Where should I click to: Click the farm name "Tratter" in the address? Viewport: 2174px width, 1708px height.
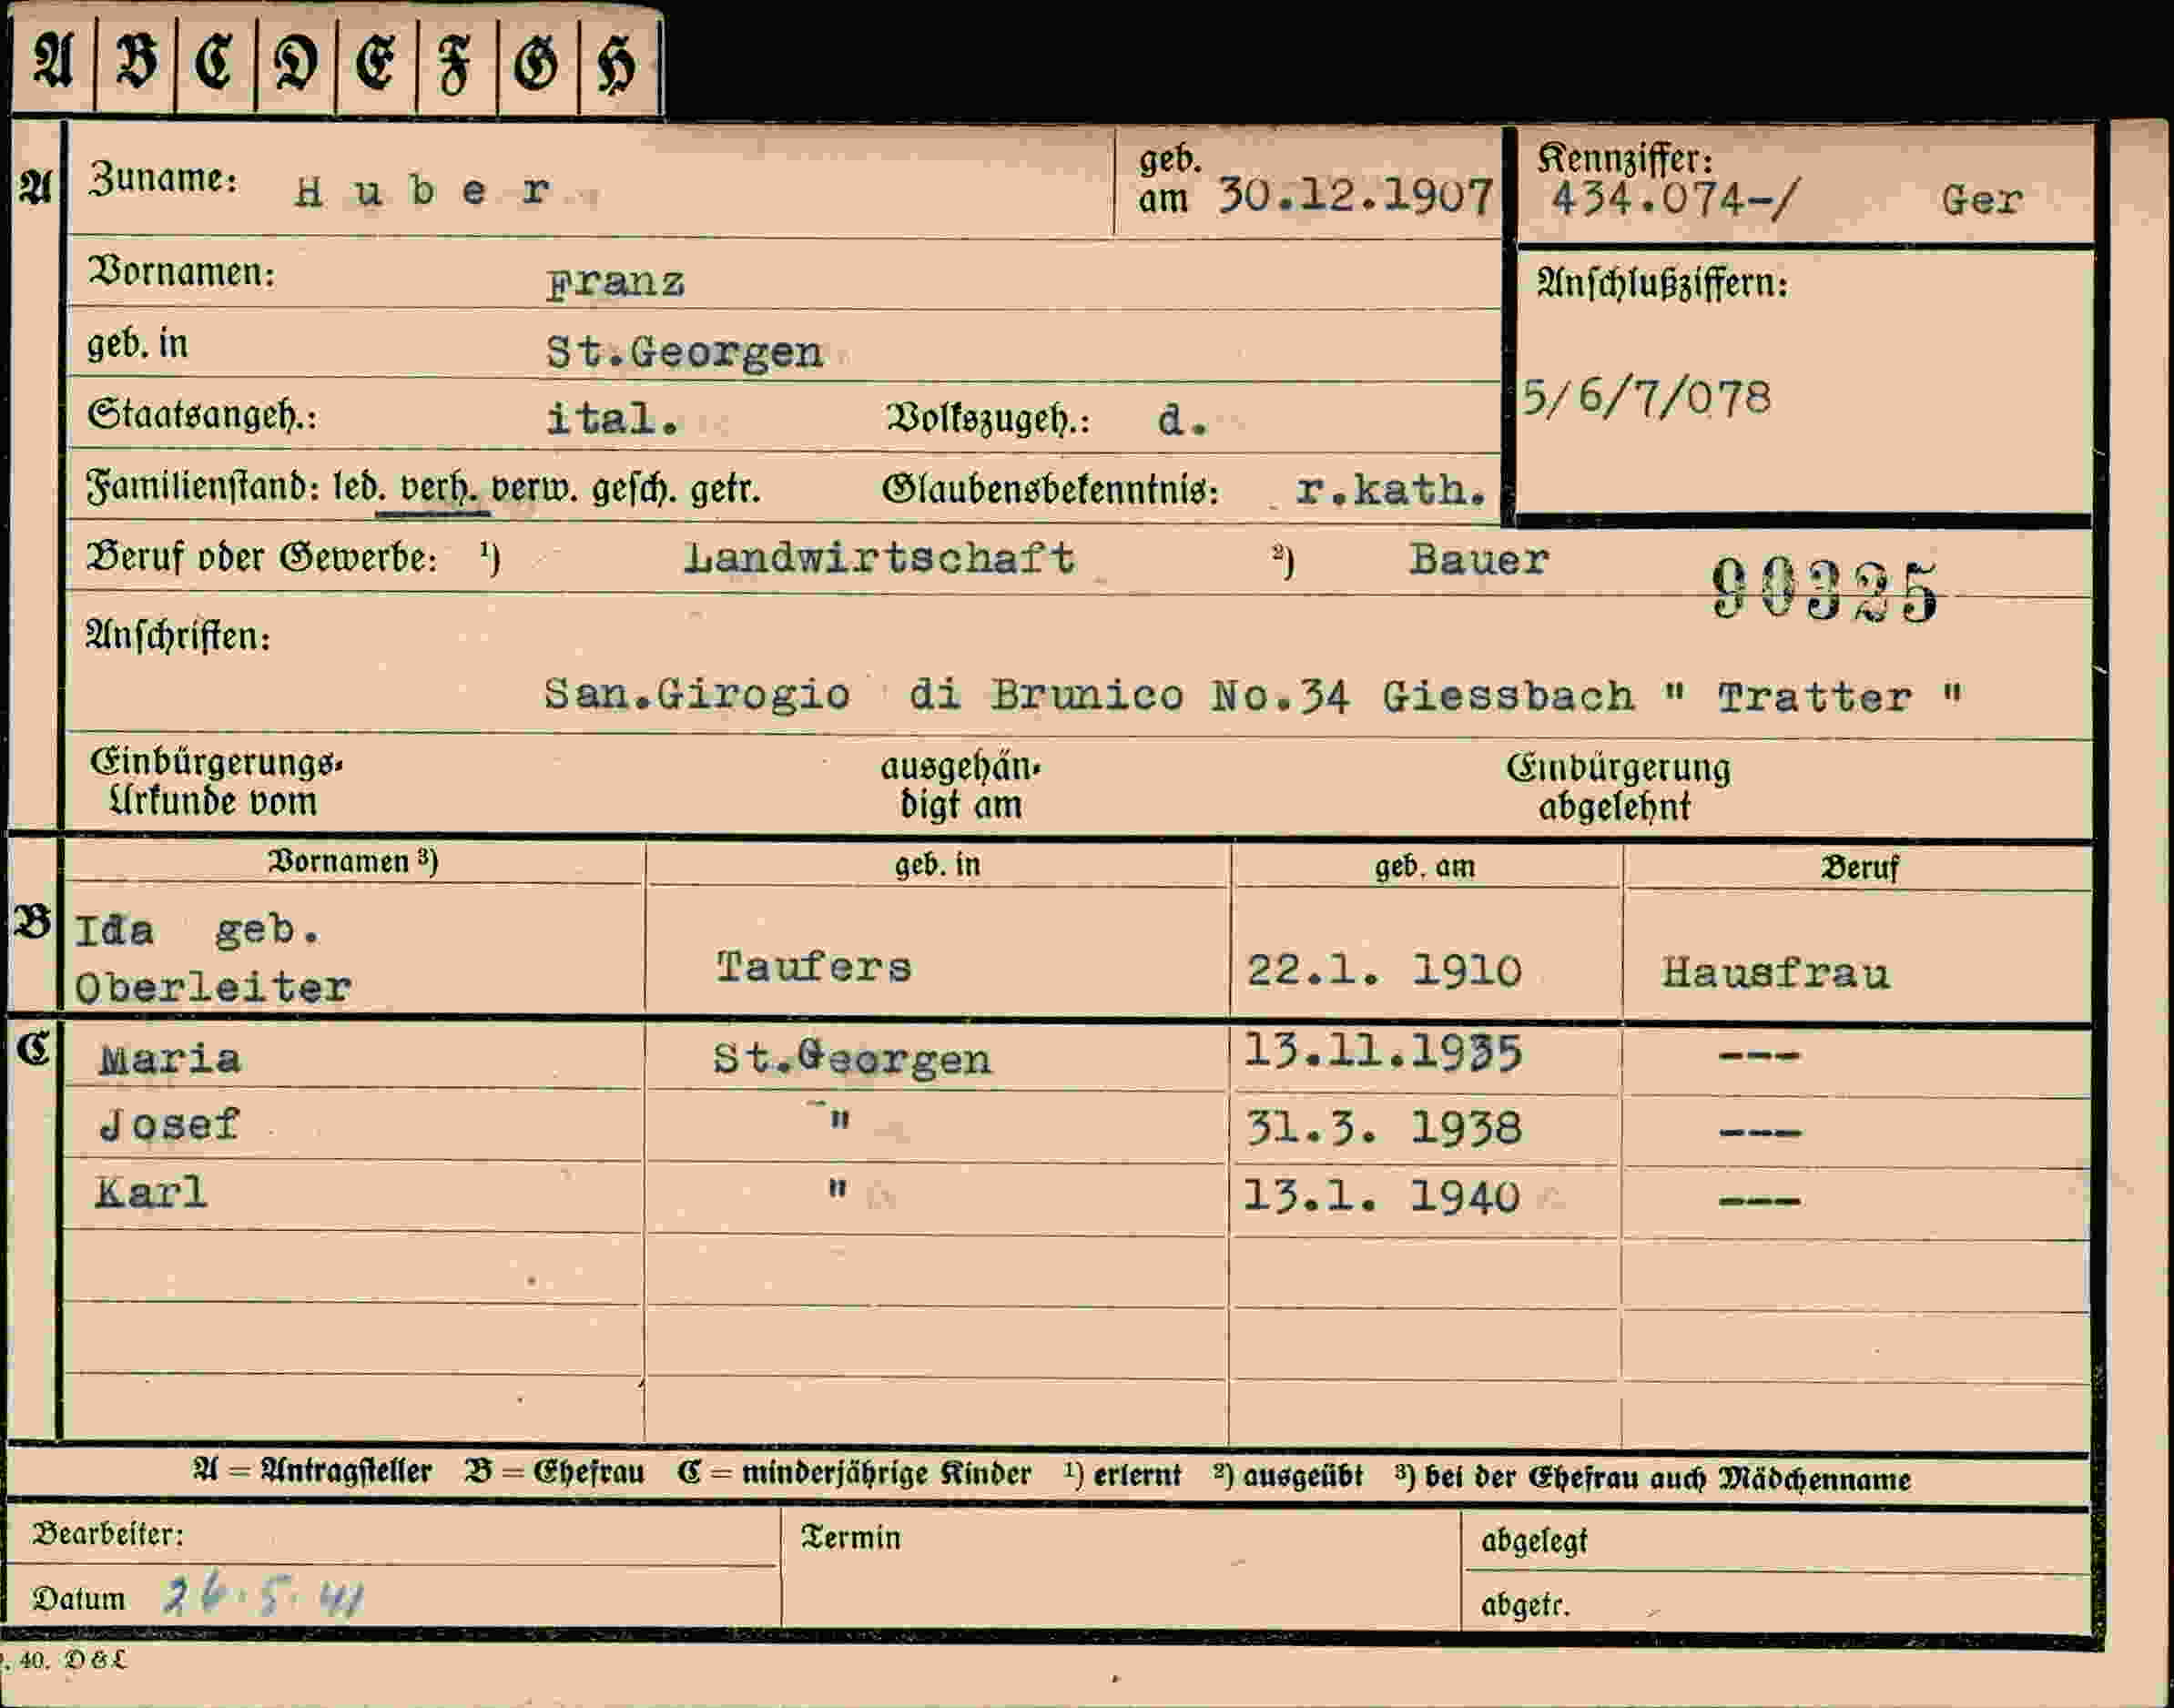pos(1814,697)
